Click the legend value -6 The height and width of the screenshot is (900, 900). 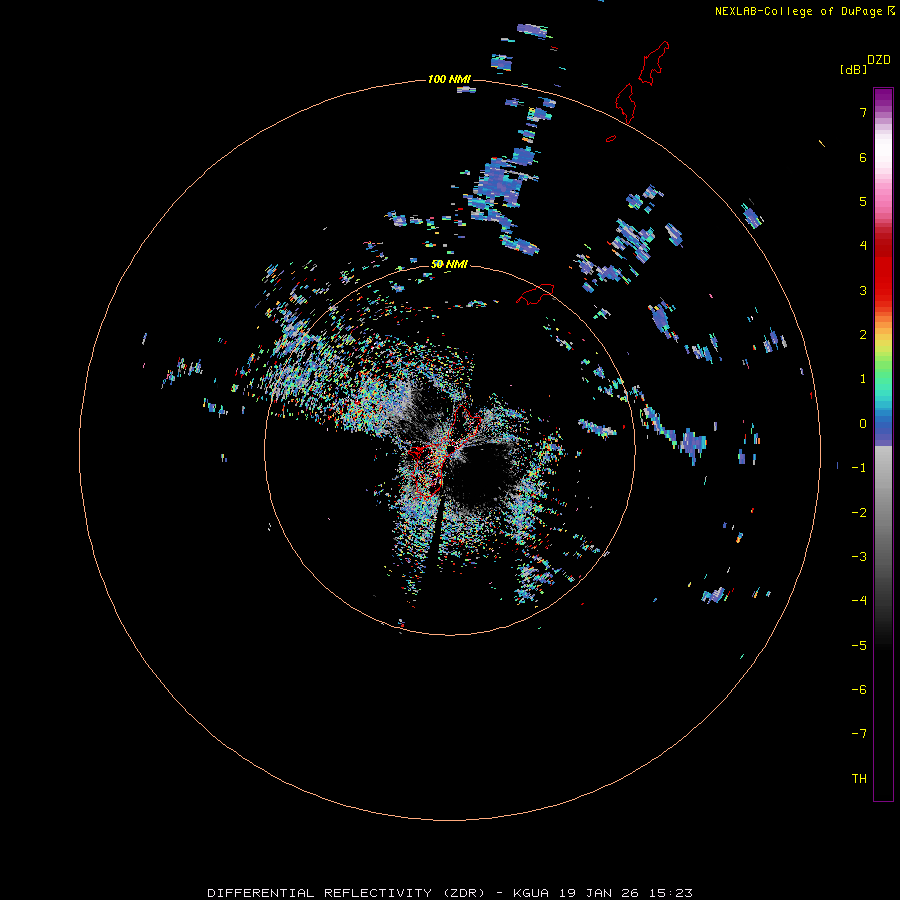pos(859,690)
